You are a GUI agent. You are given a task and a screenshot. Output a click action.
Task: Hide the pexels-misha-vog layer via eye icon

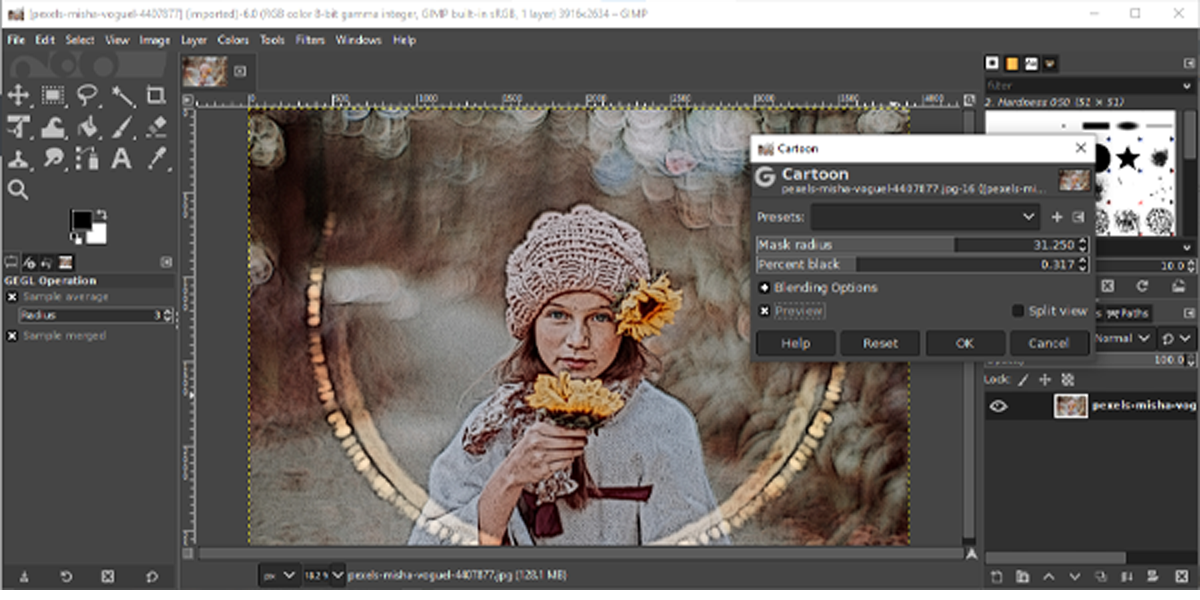point(998,406)
